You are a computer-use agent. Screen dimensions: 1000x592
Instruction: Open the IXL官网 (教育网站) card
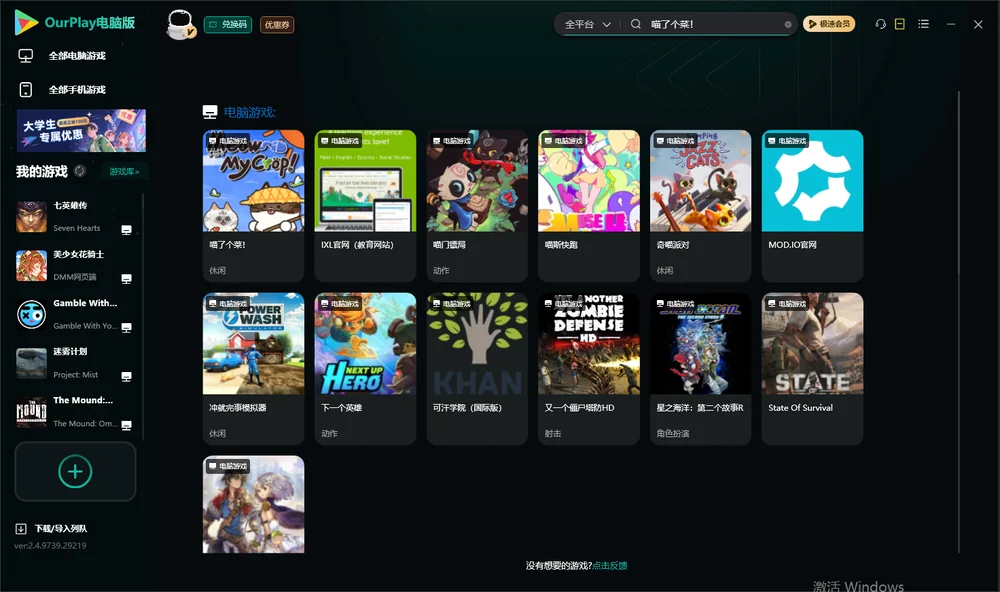(x=365, y=205)
